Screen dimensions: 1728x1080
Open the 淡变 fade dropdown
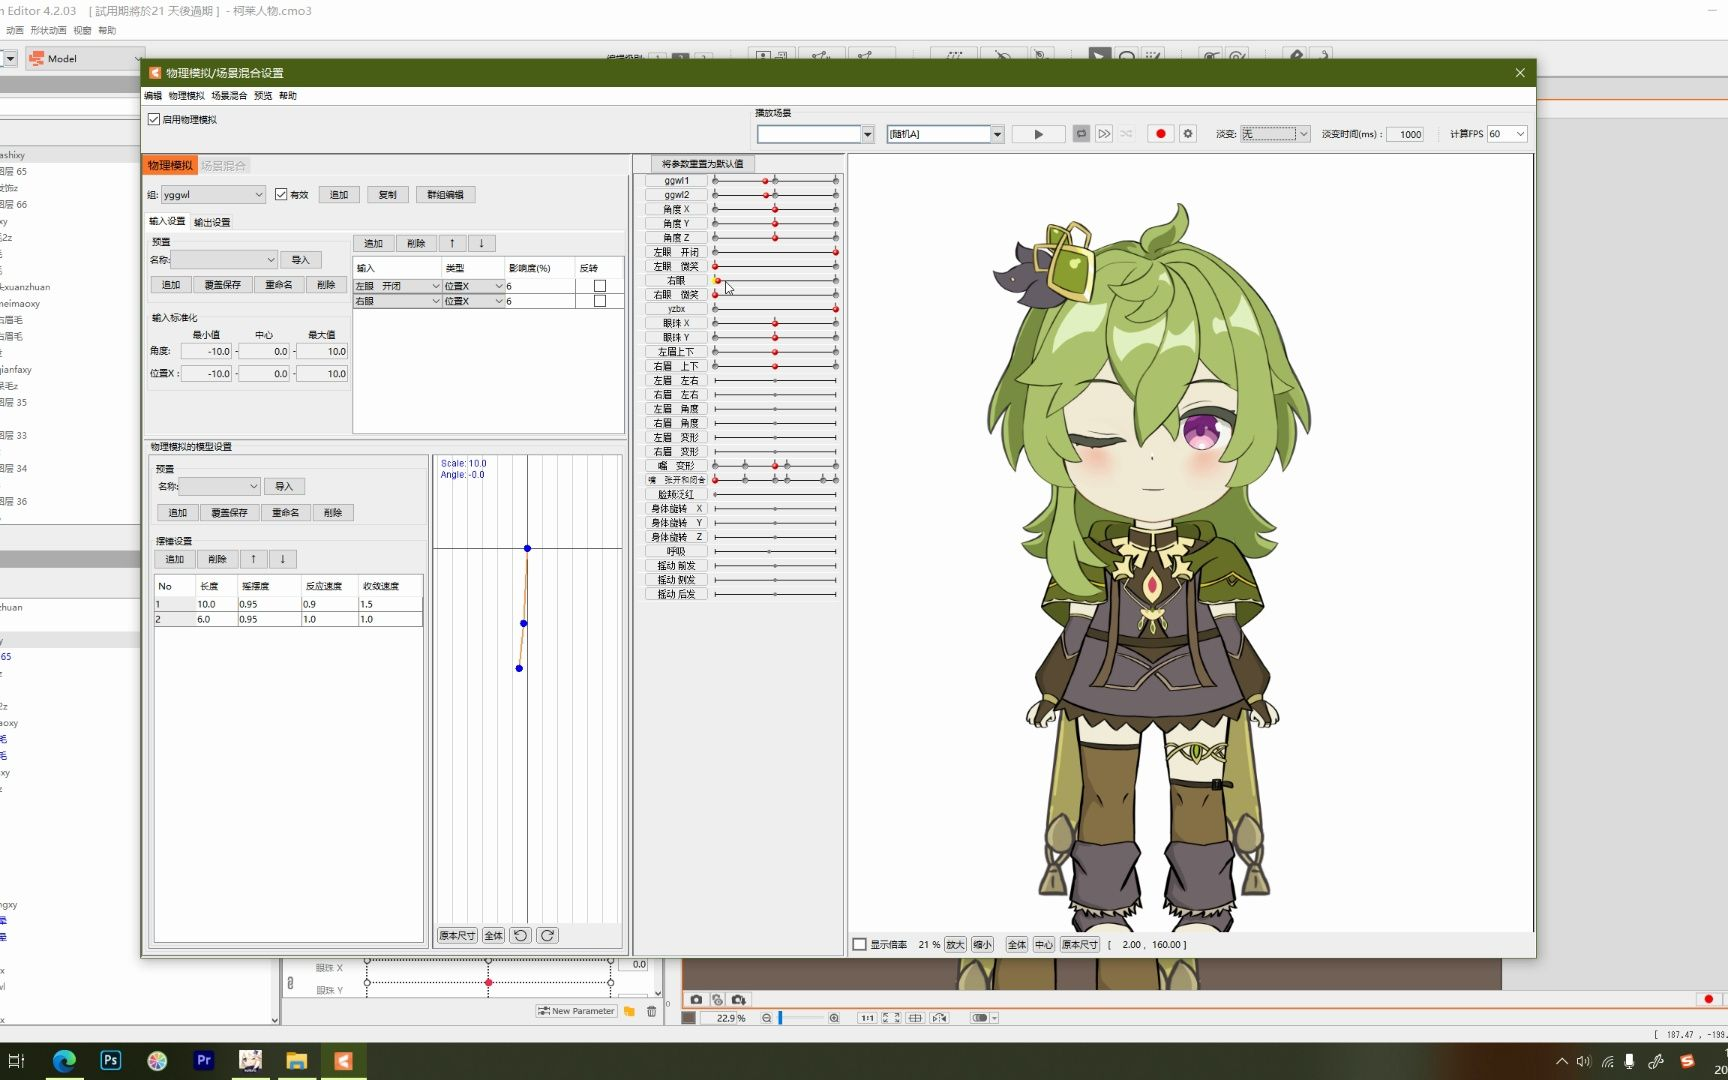coord(1275,134)
